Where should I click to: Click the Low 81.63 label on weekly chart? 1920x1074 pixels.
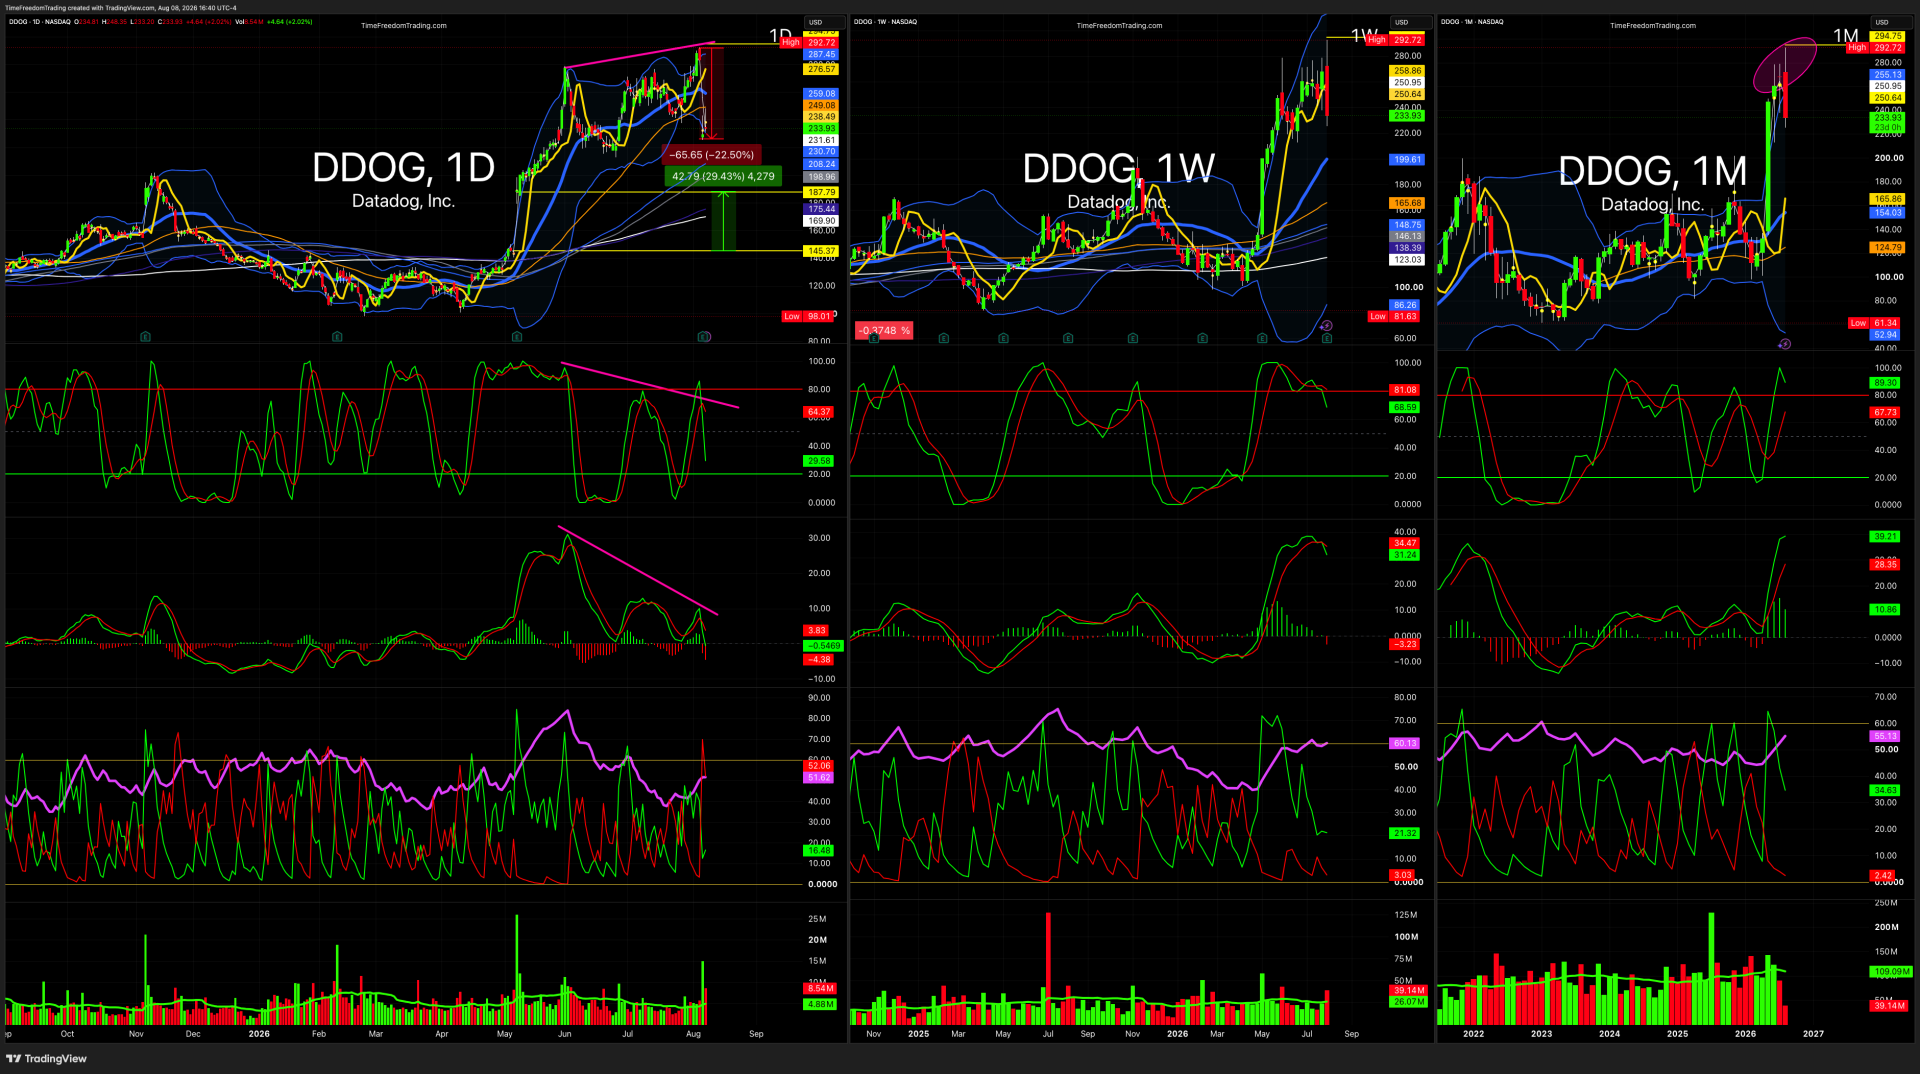tap(1394, 316)
